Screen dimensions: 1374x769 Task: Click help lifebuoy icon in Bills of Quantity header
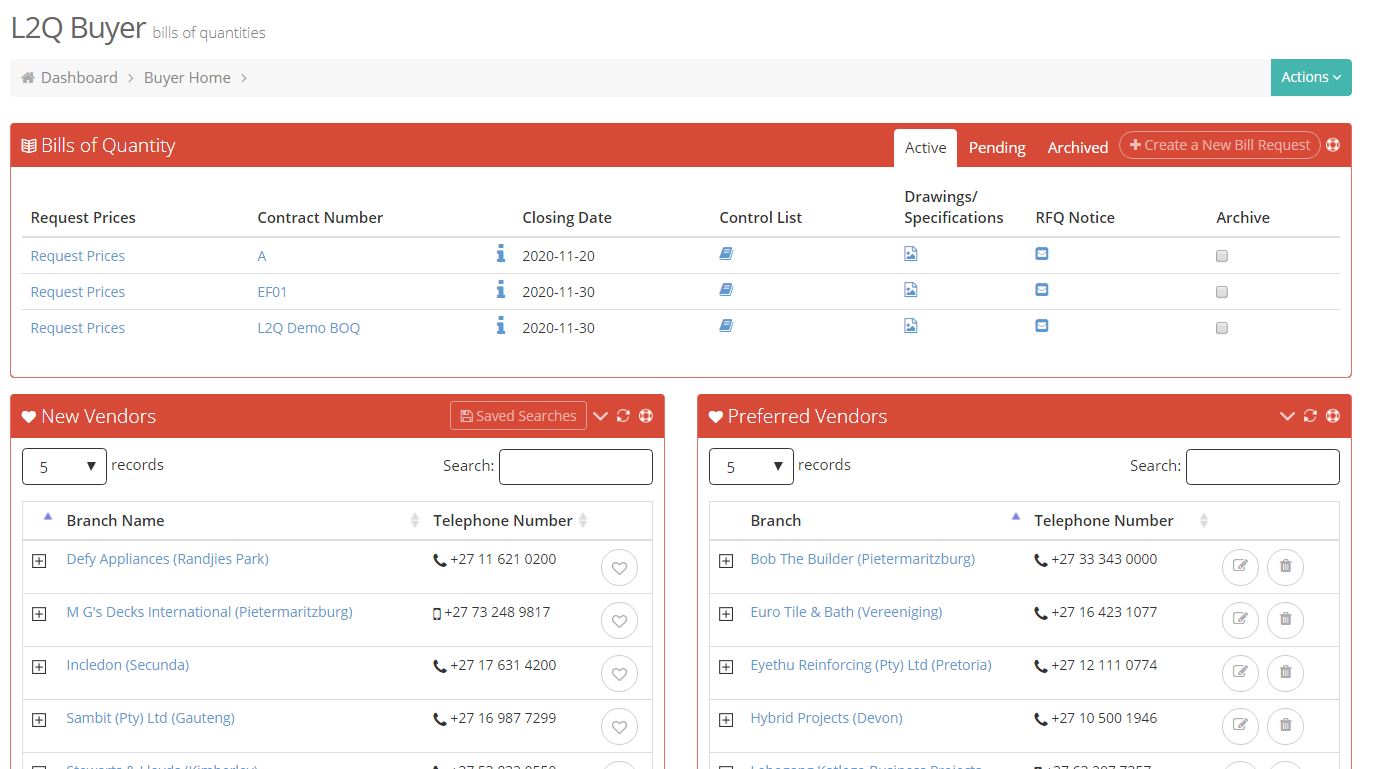coord(1333,145)
